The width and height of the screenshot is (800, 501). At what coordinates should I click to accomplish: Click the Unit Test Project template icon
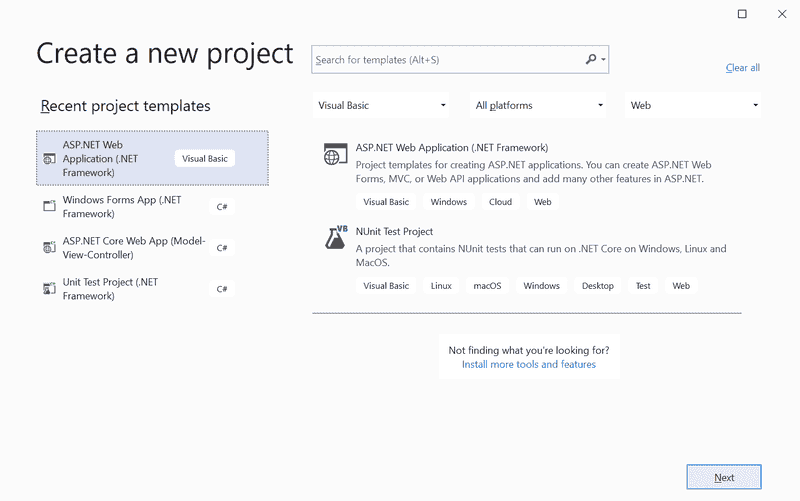tap(49, 289)
